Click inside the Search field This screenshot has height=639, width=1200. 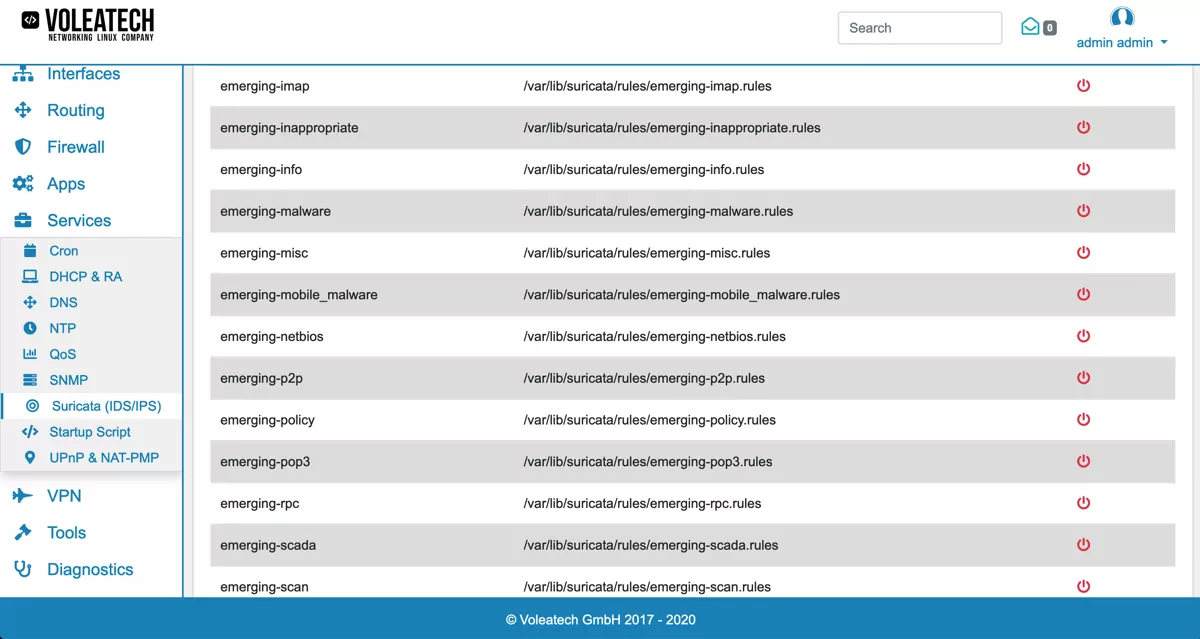tap(918, 27)
